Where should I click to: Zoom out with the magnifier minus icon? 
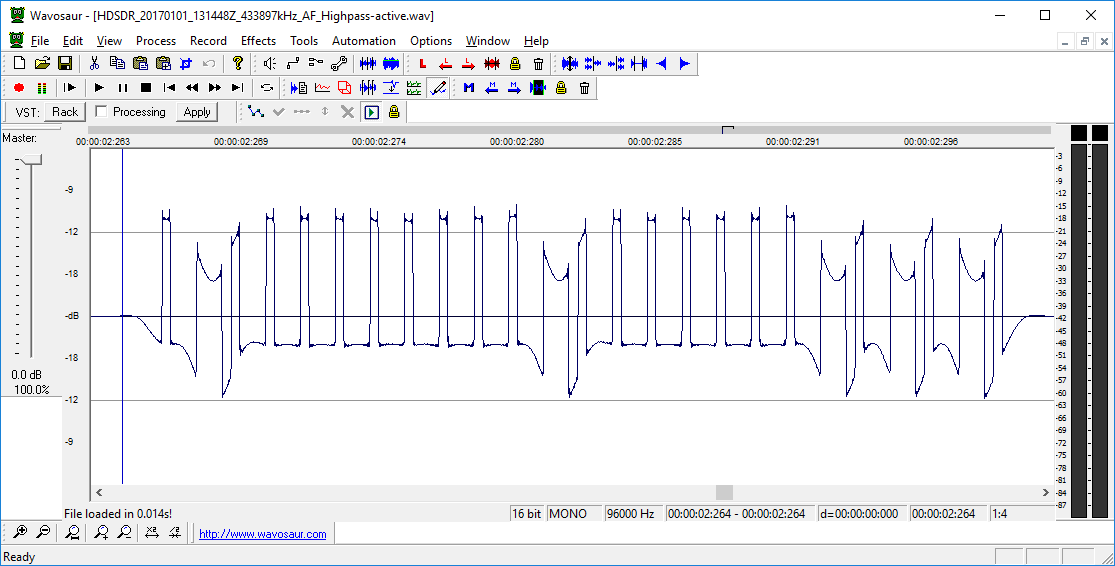click(43, 532)
